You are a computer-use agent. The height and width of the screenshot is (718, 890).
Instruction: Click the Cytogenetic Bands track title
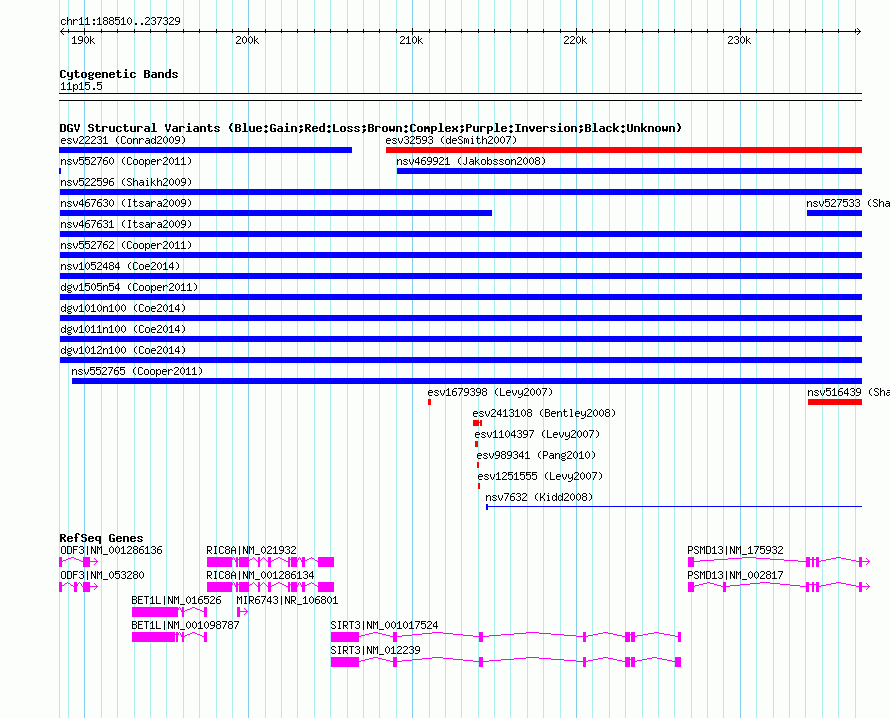[119, 74]
